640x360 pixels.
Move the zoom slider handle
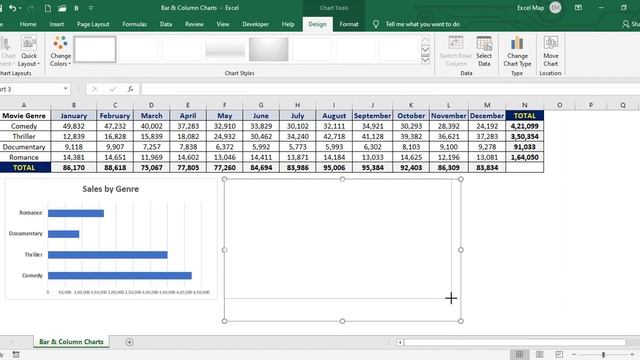603,354
